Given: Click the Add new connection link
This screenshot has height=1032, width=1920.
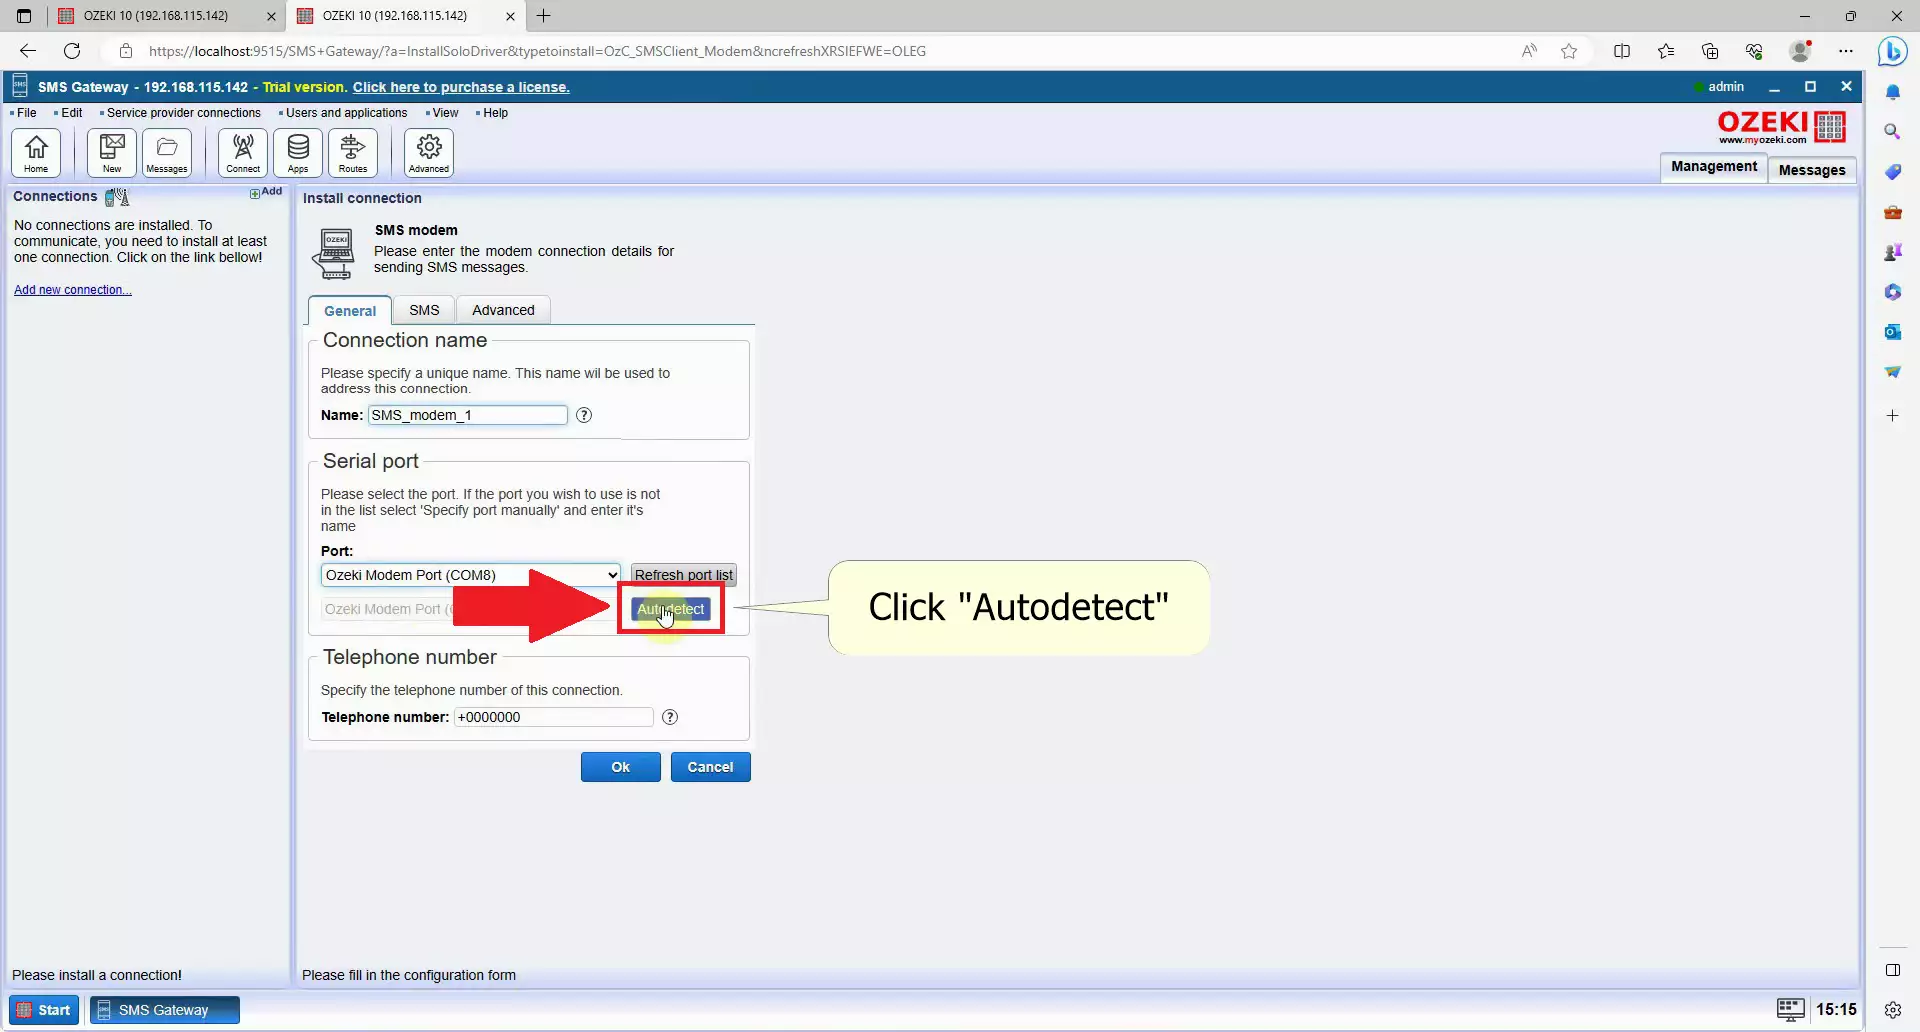Looking at the screenshot, I should (72, 290).
